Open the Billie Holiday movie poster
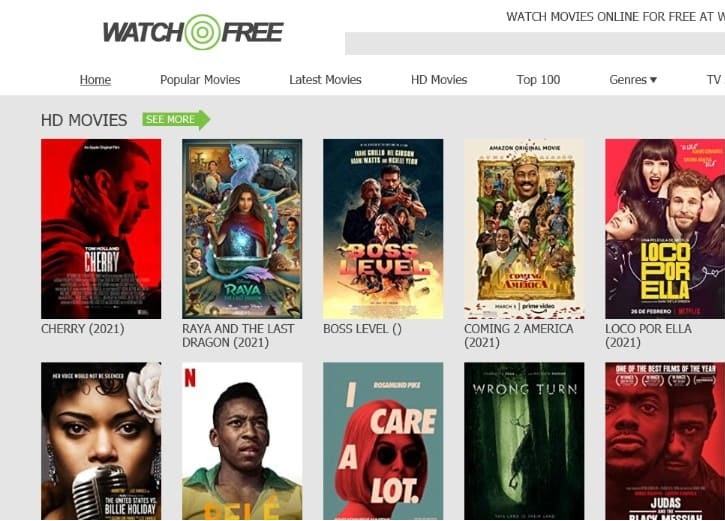The height and width of the screenshot is (521, 725). click(x=101, y=441)
